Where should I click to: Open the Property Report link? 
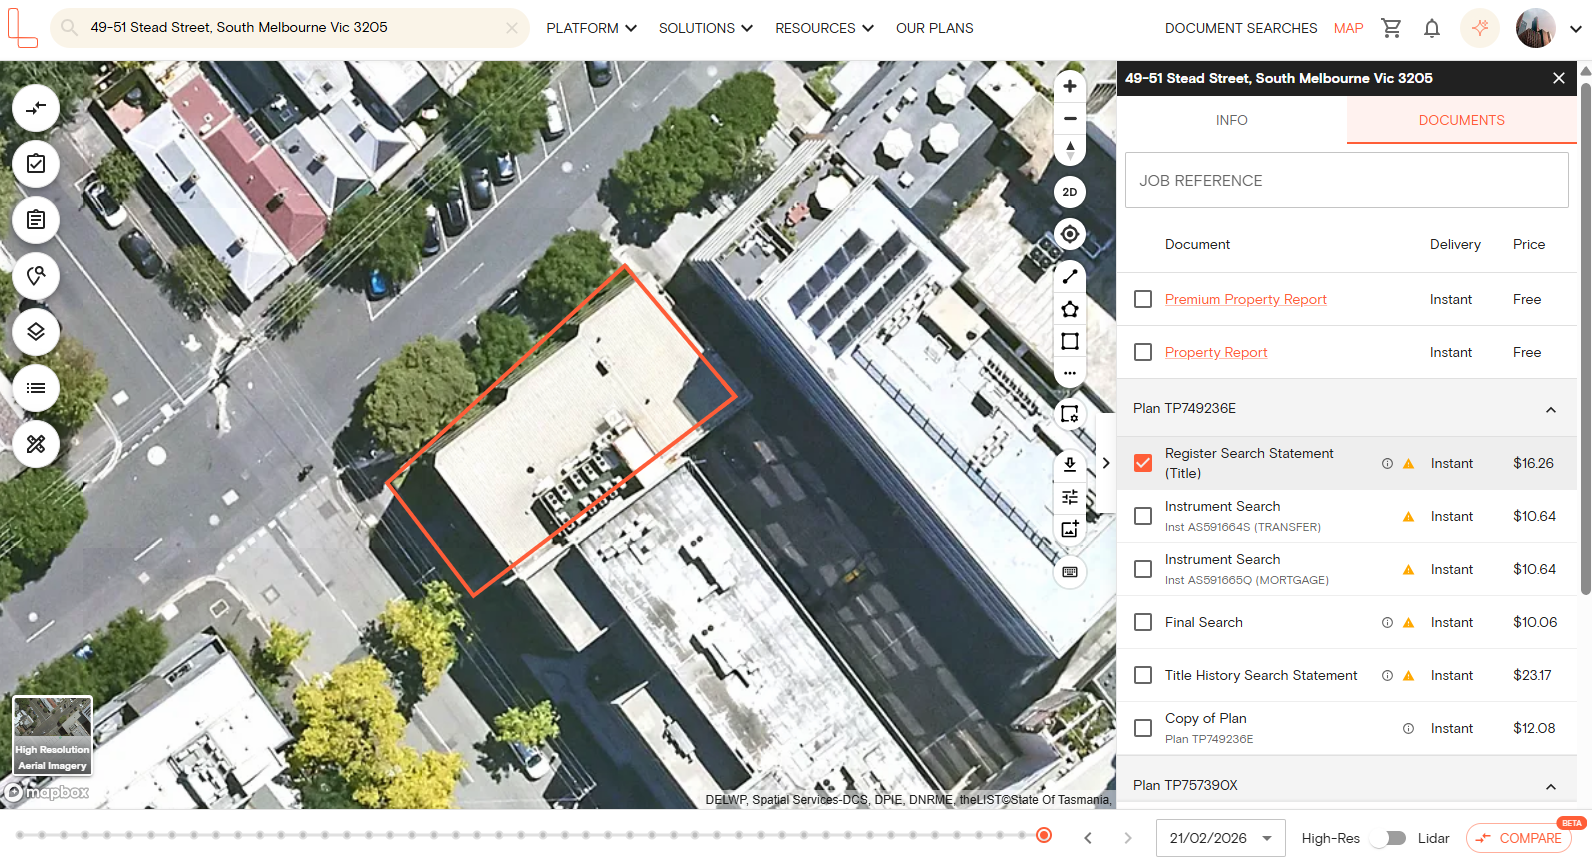[1216, 352]
